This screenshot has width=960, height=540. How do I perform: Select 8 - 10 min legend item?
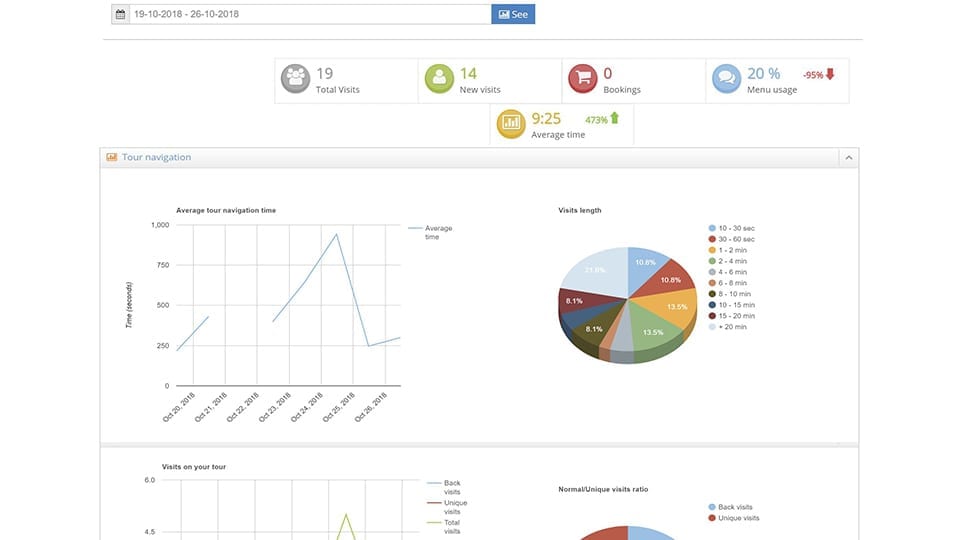pyautogui.click(x=730, y=294)
